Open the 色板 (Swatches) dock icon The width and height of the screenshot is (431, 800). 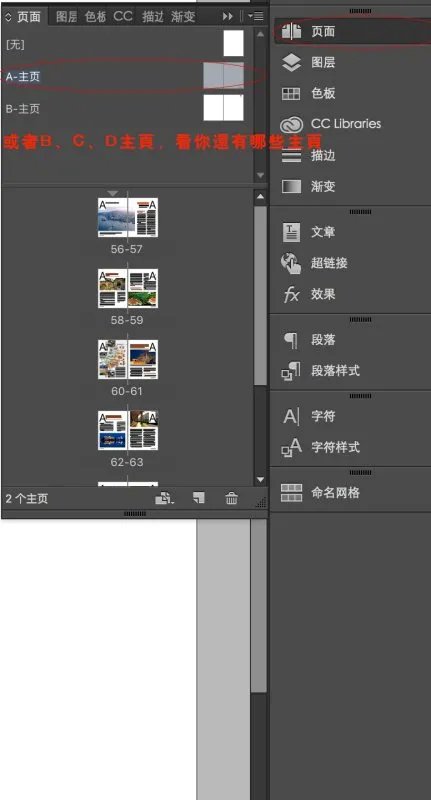point(291,94)
